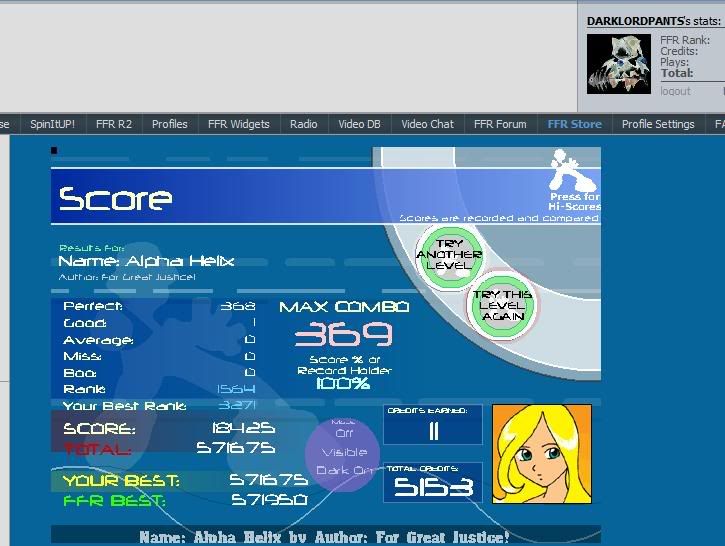Set mode toggle to Off

click(x=342, y=433)
